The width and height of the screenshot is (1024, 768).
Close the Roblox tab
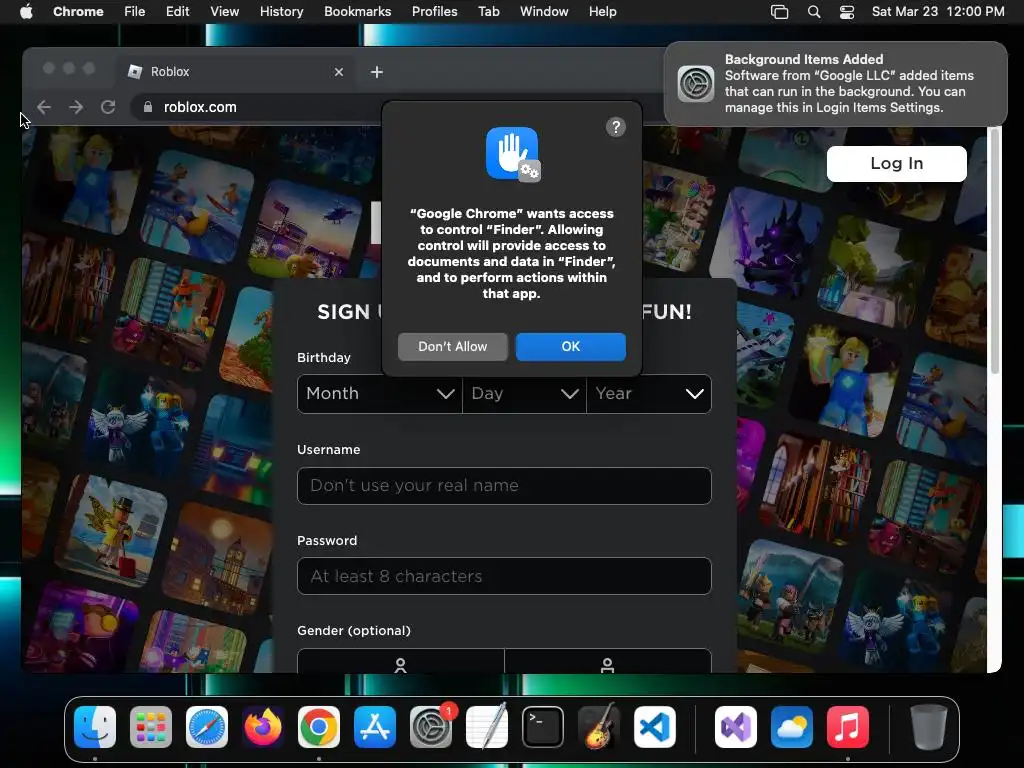pyautogui.click(x=339, y=72)
